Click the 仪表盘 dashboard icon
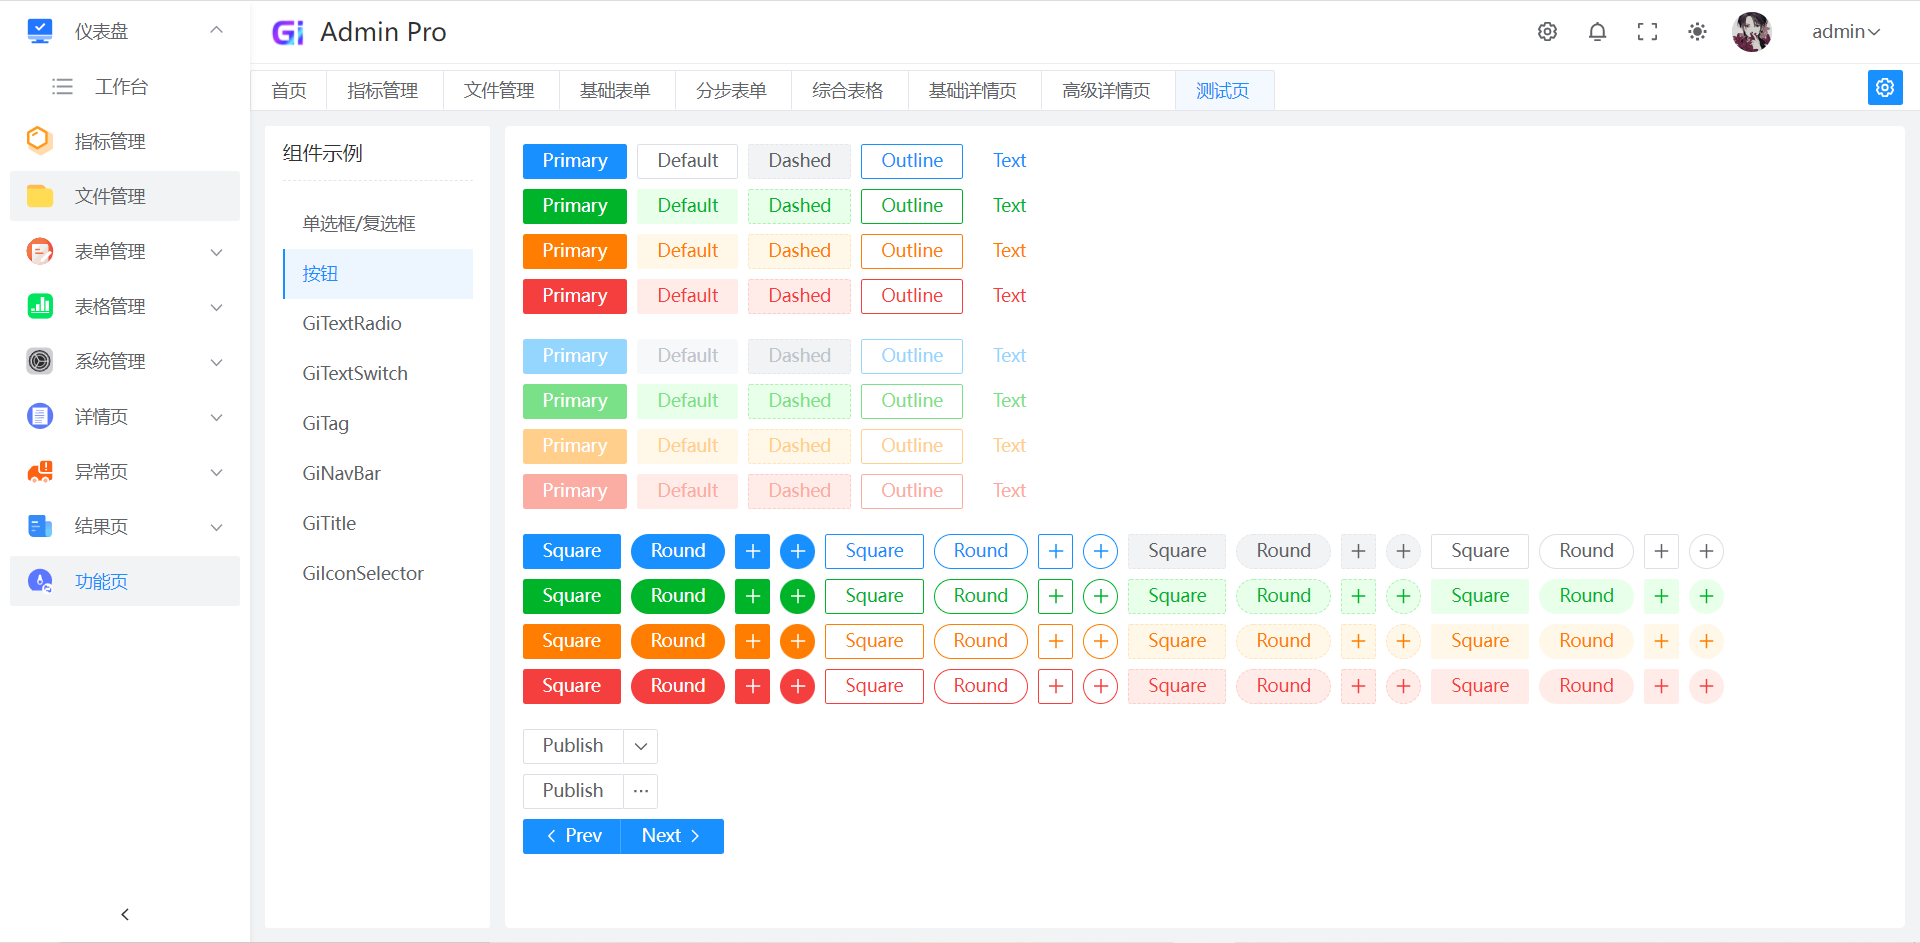The image size is (1920, 943). click(39, 30)
